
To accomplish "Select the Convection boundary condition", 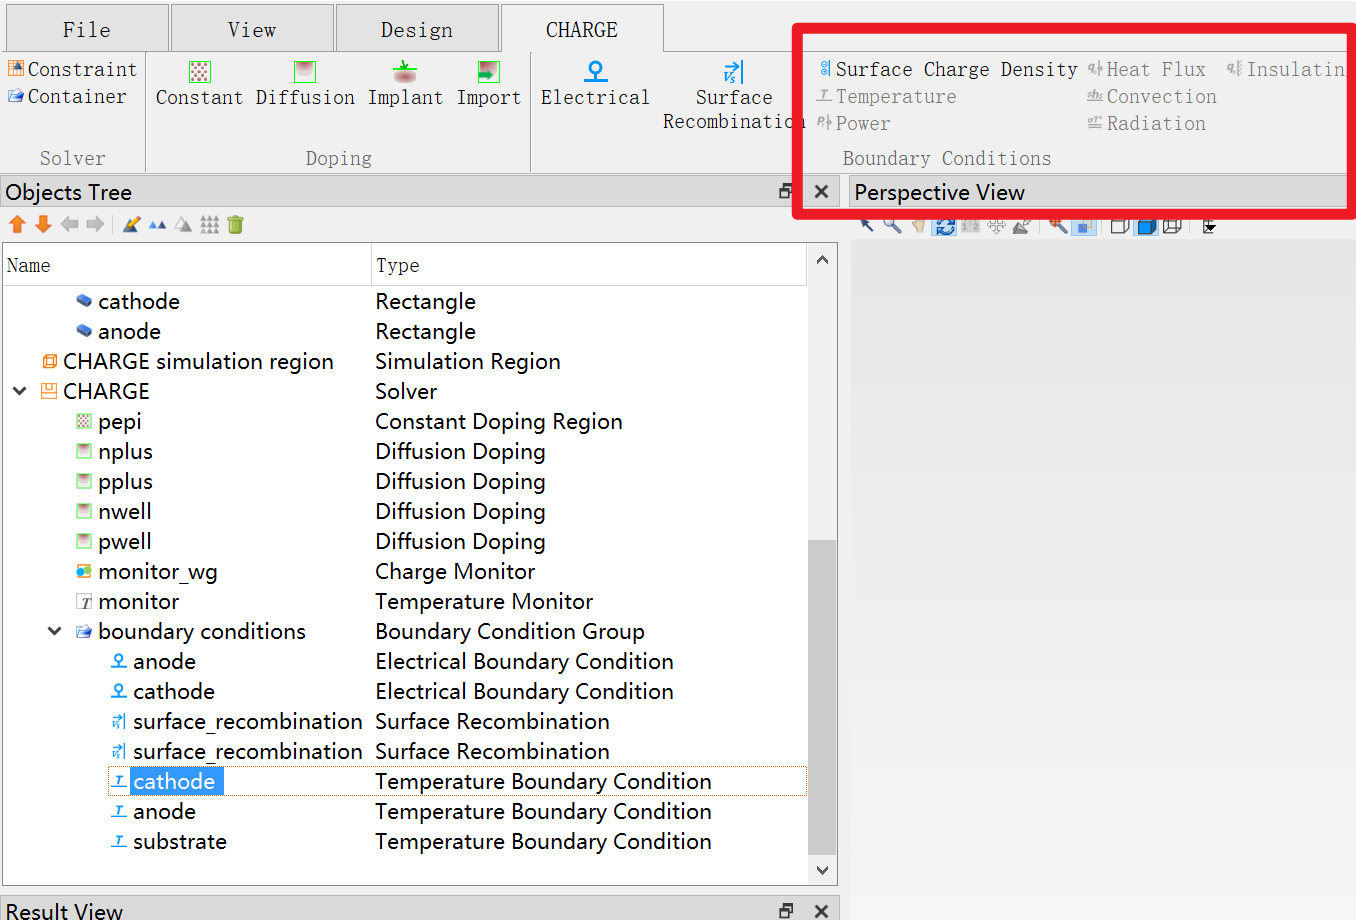I will tap(1152, 96).
